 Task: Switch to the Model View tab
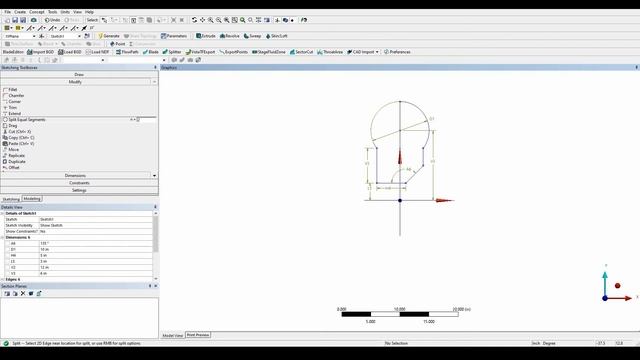click(173, 336)
